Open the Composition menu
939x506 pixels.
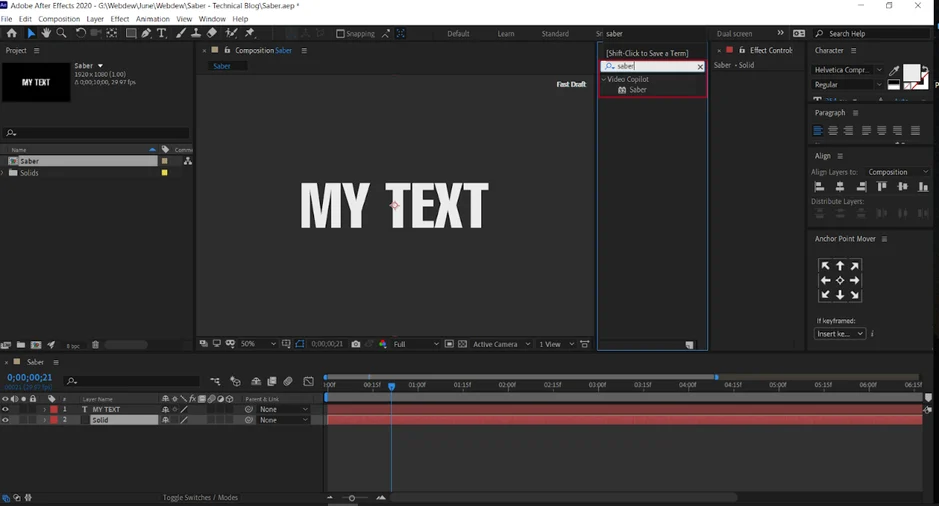tap(59, 19)
